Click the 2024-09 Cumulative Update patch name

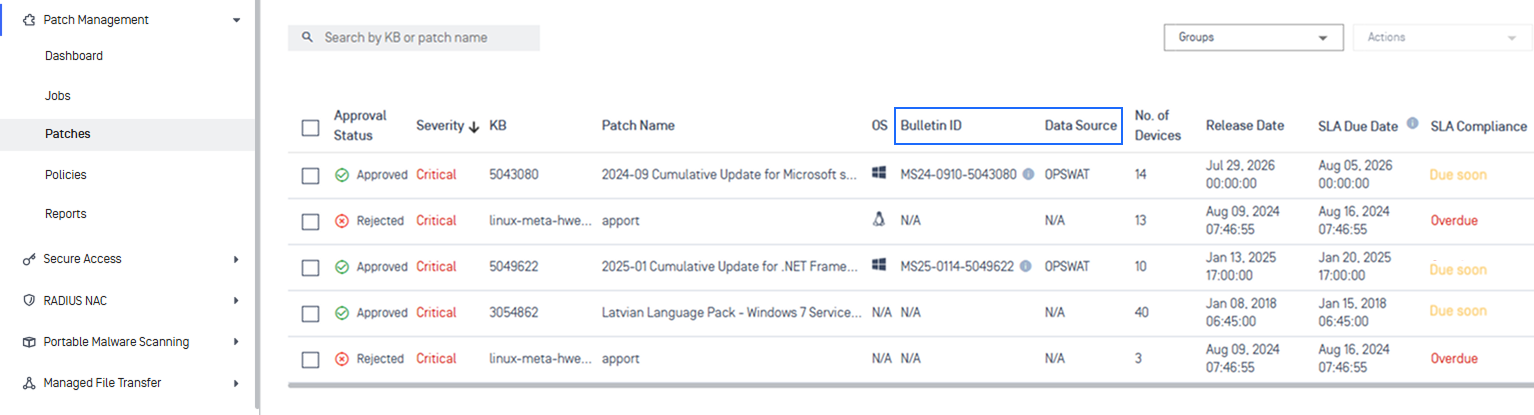coord(729,174)
